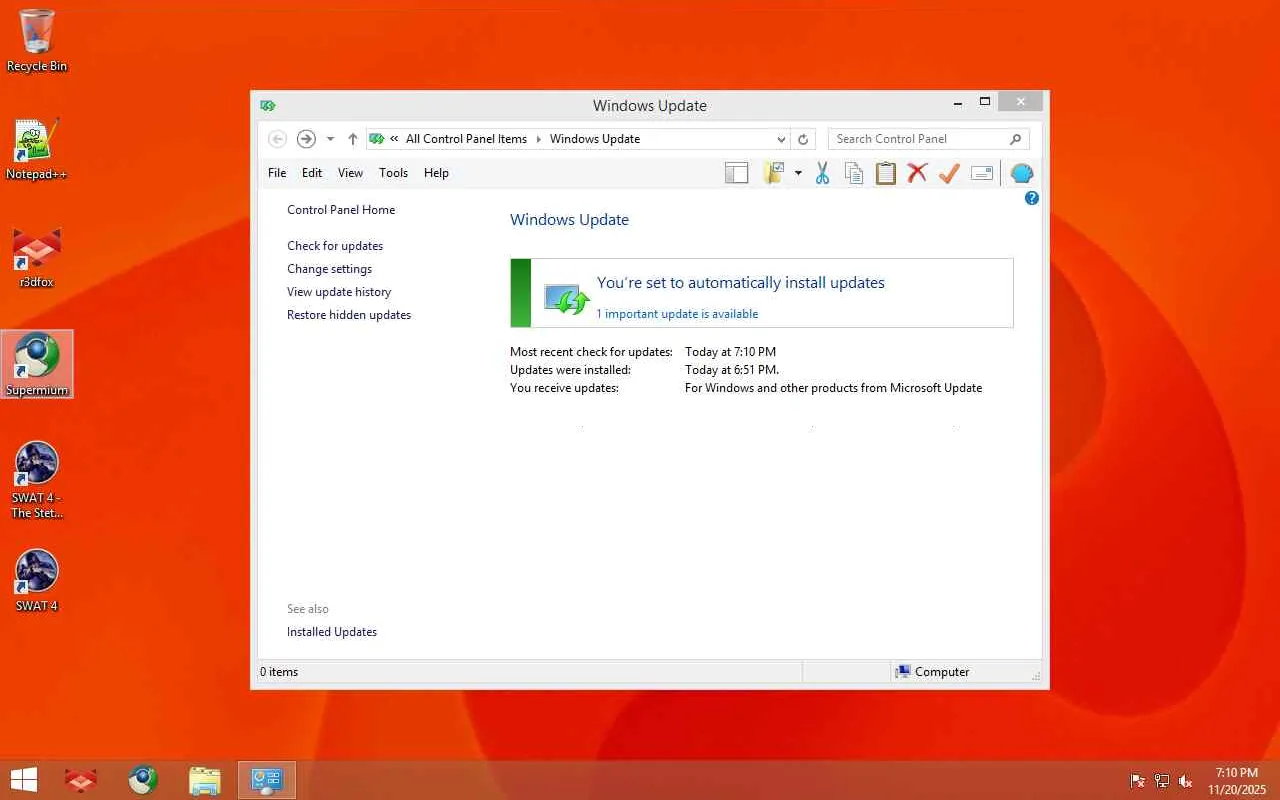Click the red Delete X icon
Screen dimensions: 1280x800
[917, 173]
